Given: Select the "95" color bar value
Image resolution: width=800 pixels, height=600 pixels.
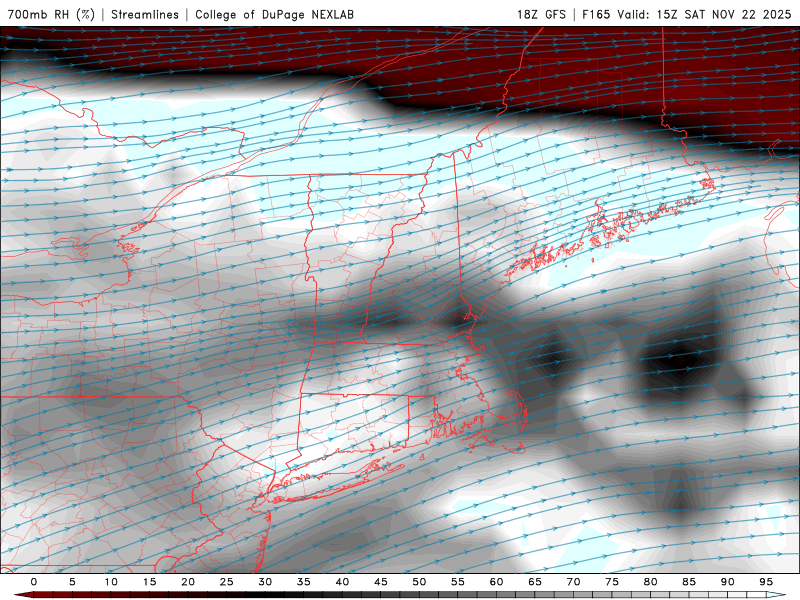Looking at the screenshot, I should point(766,582).
